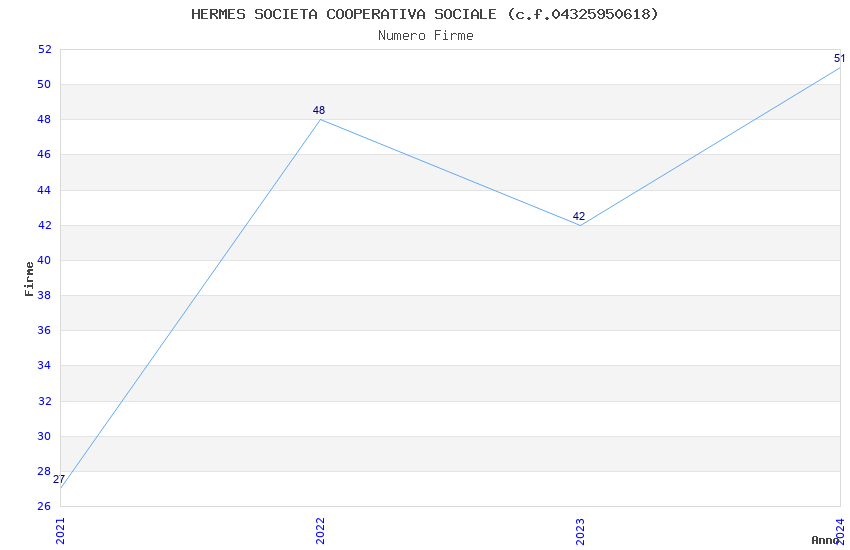The image size is (850, 550).
Task: Click the chart title HERMES SOCIETA COOPERATIVA SOCIALE
Action: (x=425, y=14)
